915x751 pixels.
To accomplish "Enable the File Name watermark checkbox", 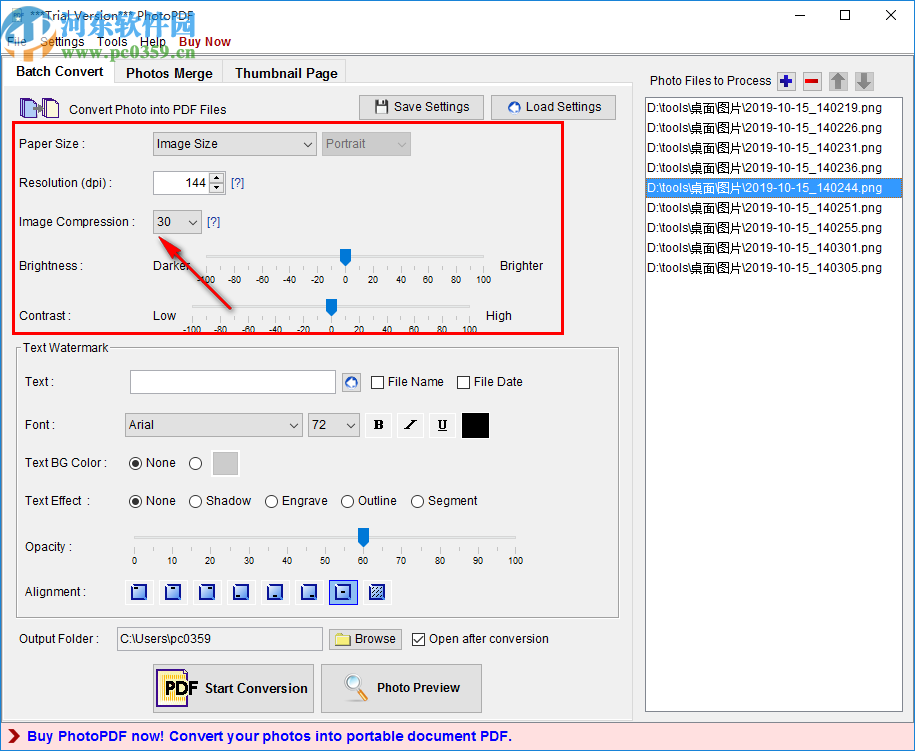I will pyautogui.click(x=378, y=382).
